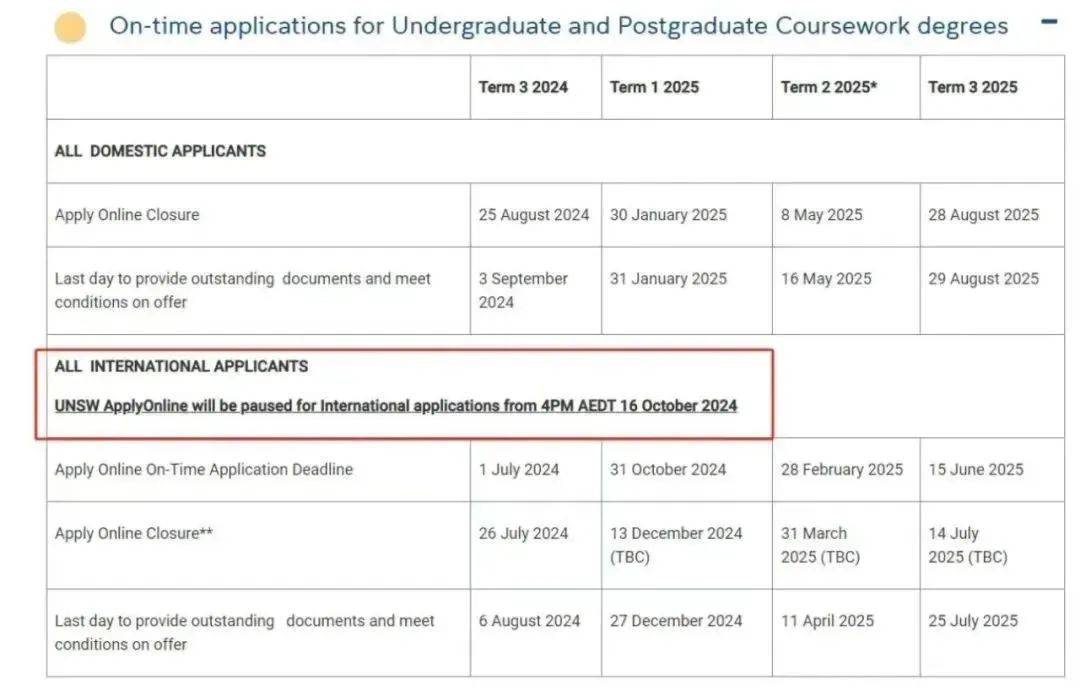The height and width of the screenshot is (696, 1080).
Task: Click the Apply Online On-Time Application Deadline label
Action: [204, 469]
